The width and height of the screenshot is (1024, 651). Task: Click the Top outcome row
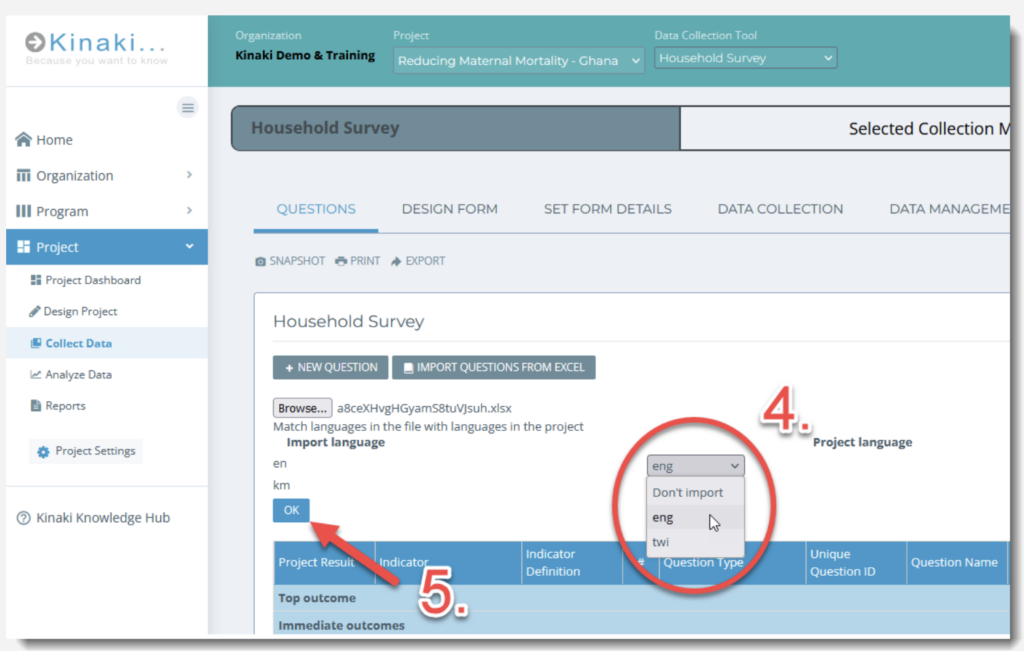pyautogui.click(x=641, y=598)
